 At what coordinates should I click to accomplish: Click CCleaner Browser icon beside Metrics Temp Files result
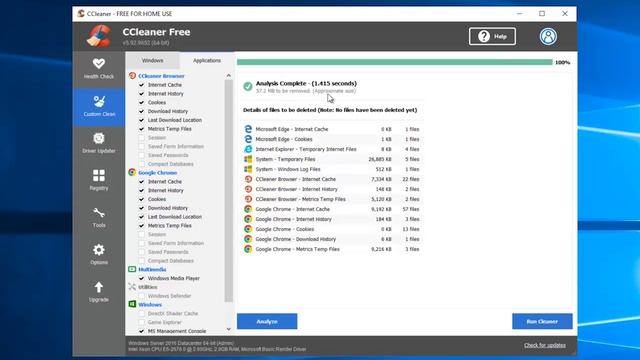tap(248, 199)
